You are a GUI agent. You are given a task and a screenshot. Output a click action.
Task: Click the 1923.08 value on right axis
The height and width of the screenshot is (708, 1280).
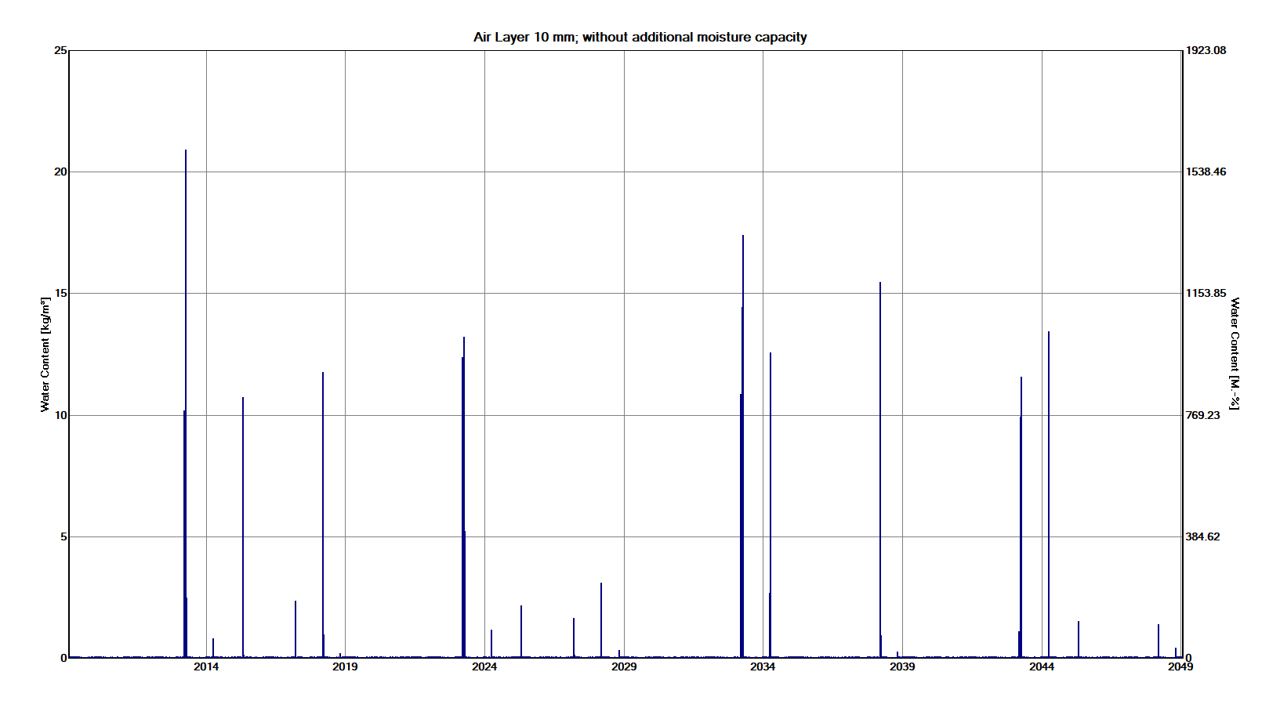point(1205,50)
